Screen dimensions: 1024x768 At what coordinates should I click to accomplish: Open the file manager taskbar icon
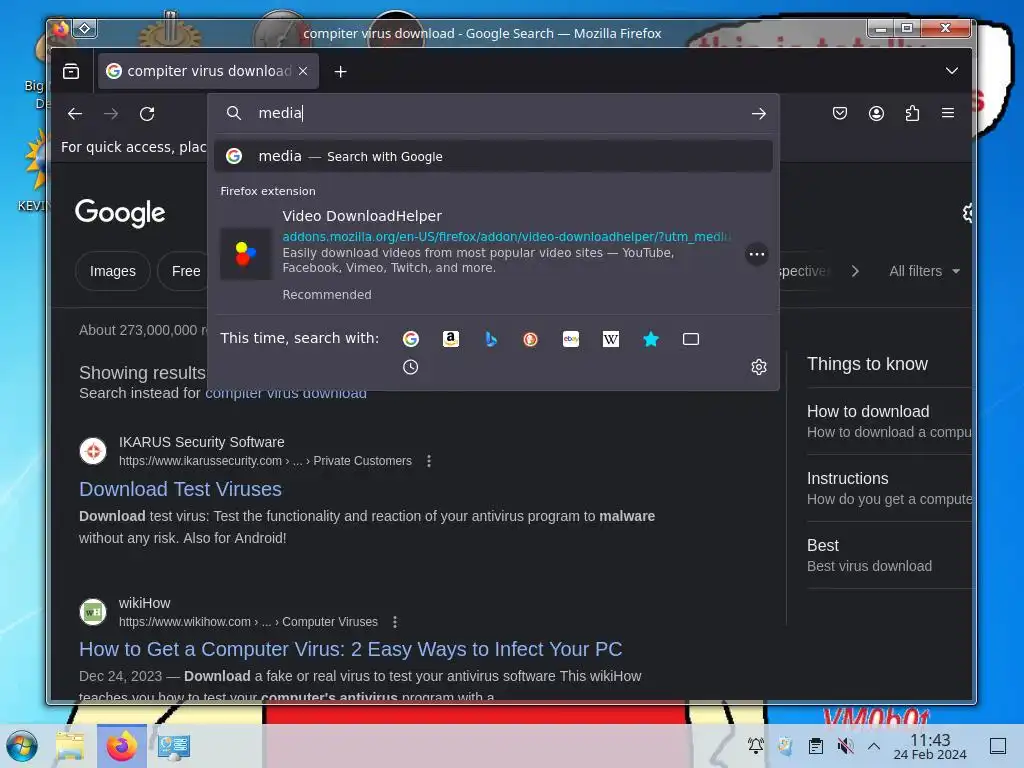coord(70,746)
